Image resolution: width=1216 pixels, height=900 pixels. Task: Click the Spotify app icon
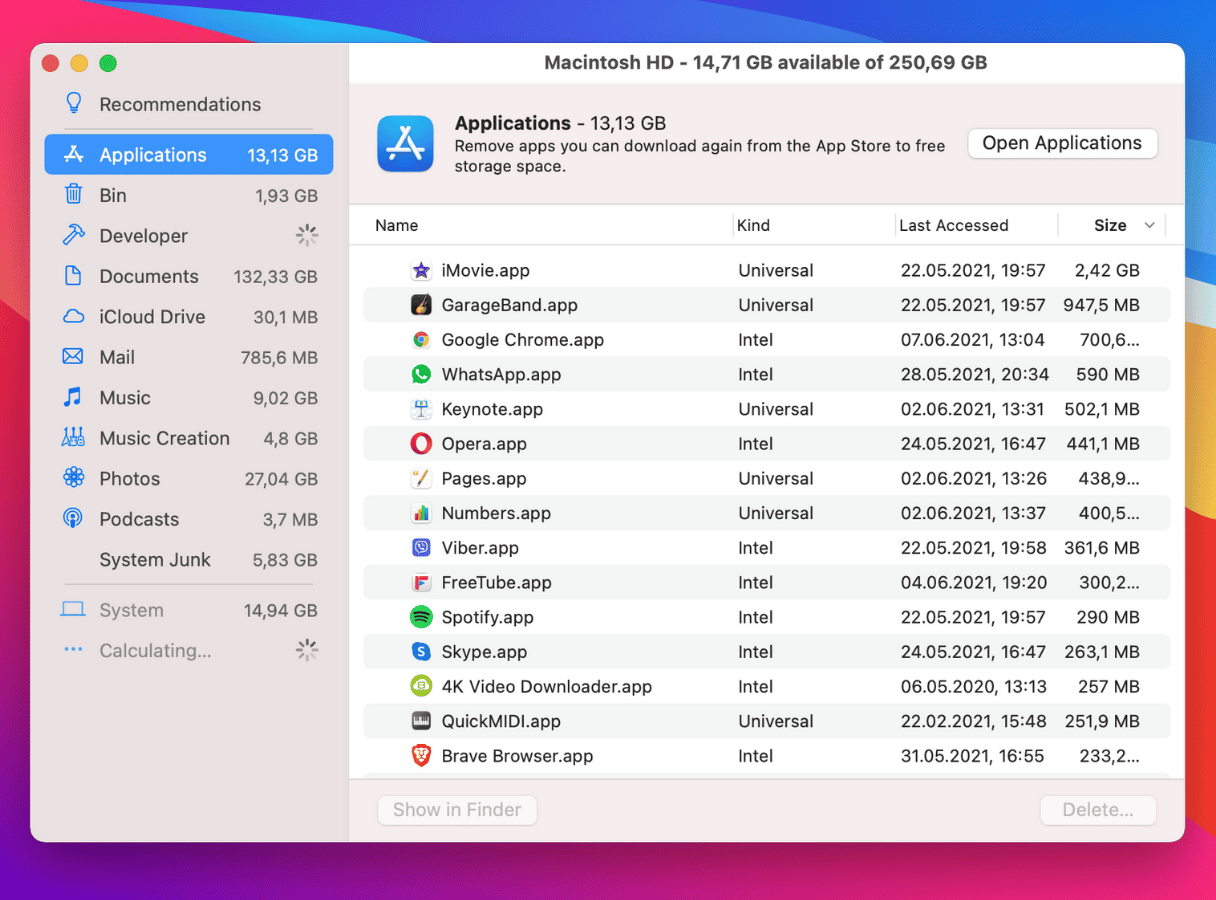421,617
